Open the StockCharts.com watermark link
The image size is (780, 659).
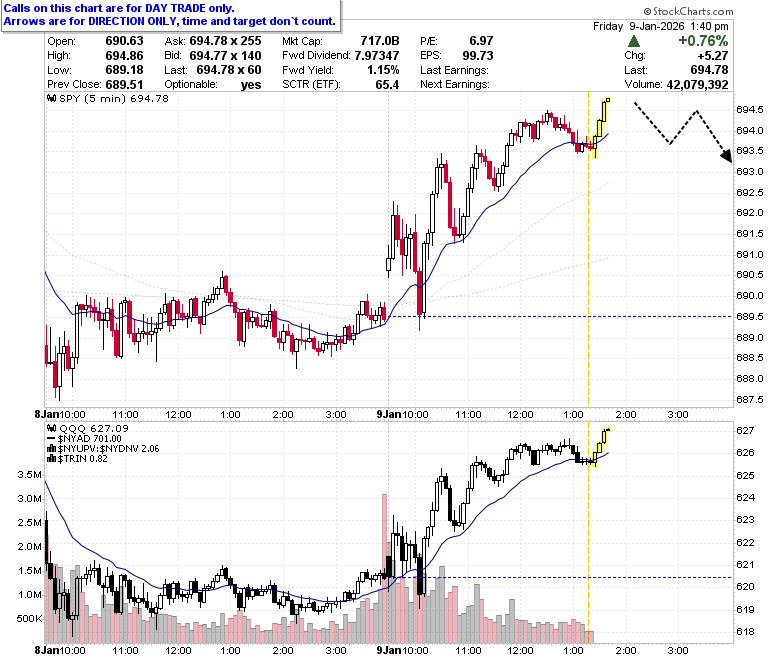pyautogui.click(x=688, y=11)
